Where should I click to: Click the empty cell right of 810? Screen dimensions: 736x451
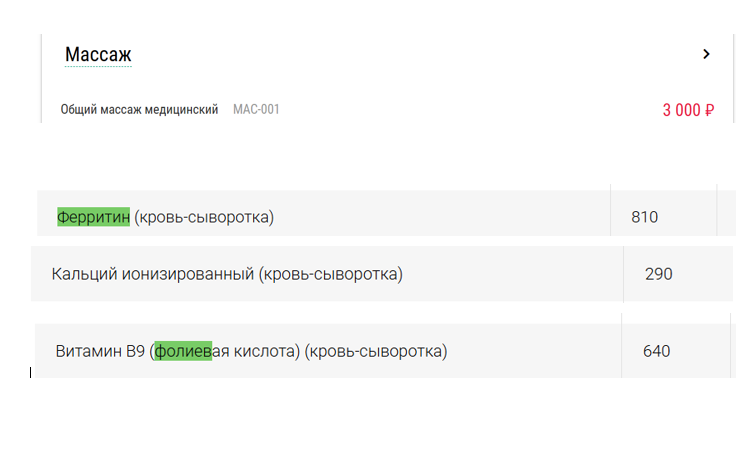tap(727, 214)
